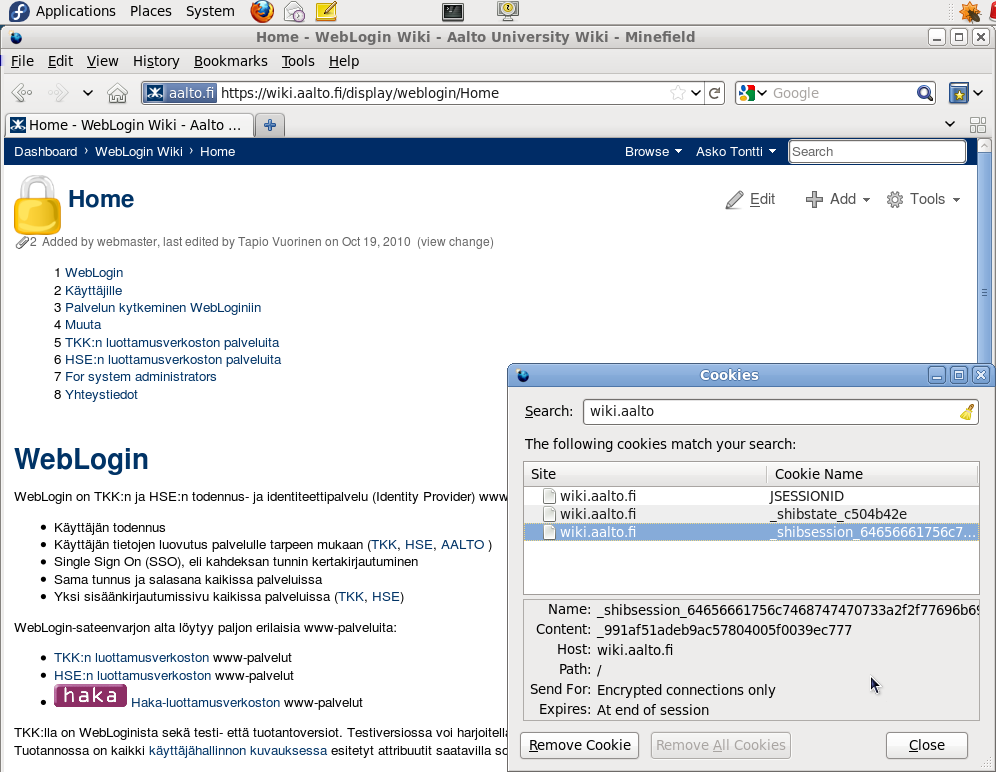
Task: Expand the Browse menu
Action: (x=653, y=151)
